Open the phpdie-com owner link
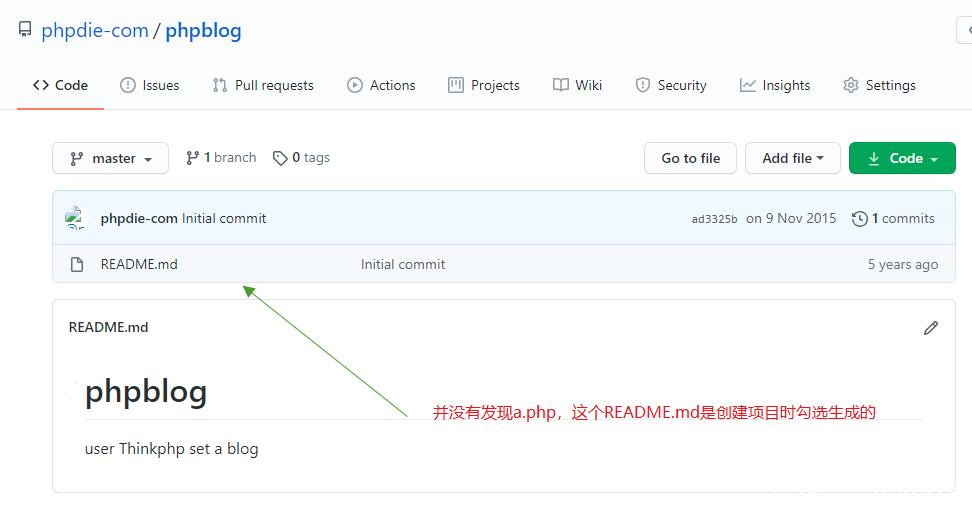 (x=95, y=30)
